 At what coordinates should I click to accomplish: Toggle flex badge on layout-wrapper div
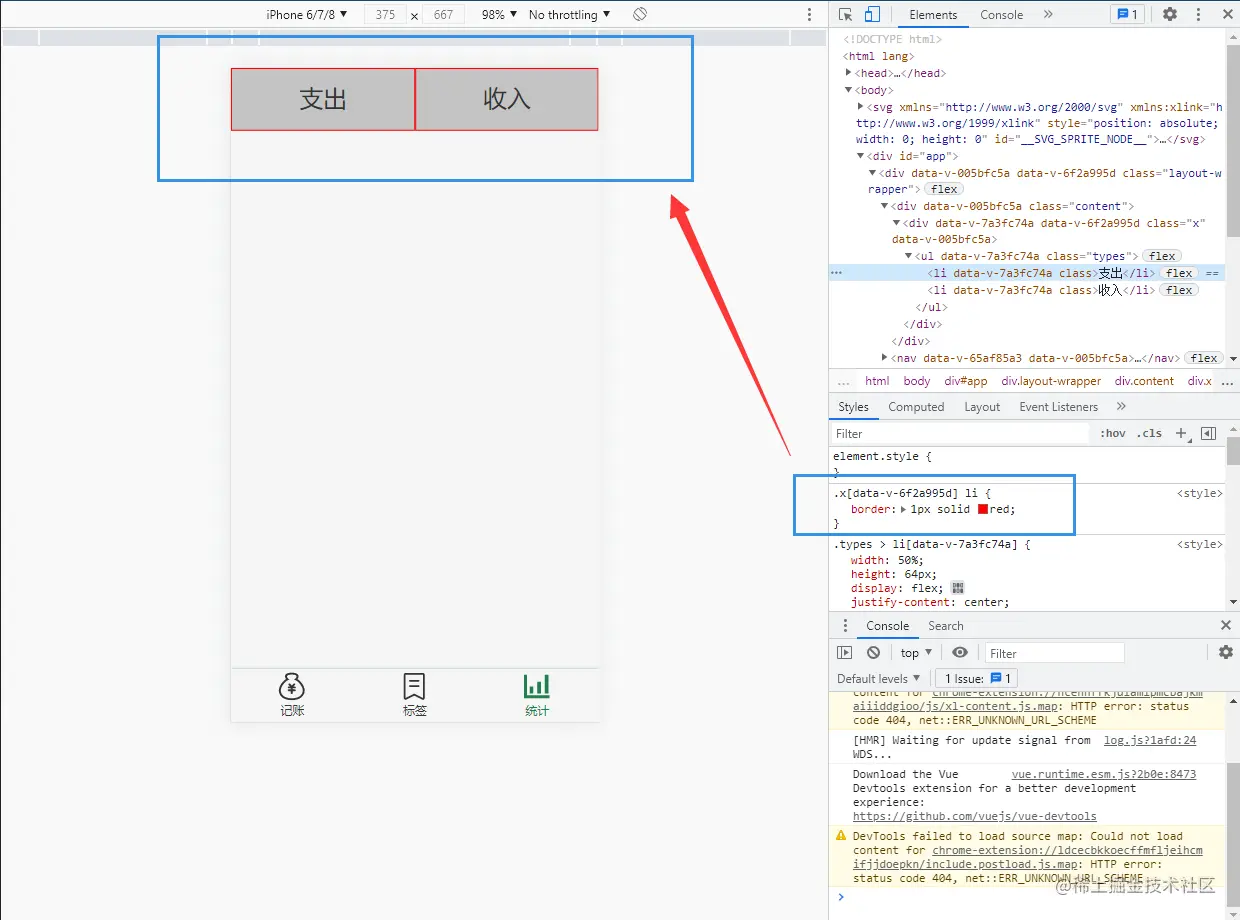[x=943, y=189]
